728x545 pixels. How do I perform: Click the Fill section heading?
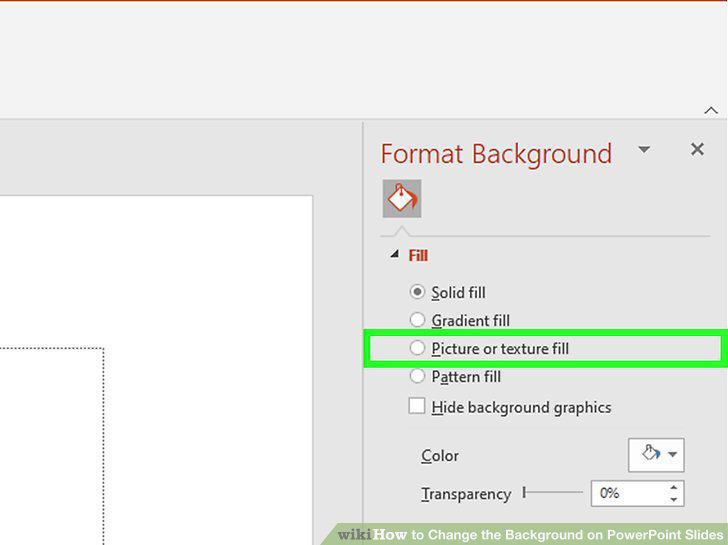(418, 255)
